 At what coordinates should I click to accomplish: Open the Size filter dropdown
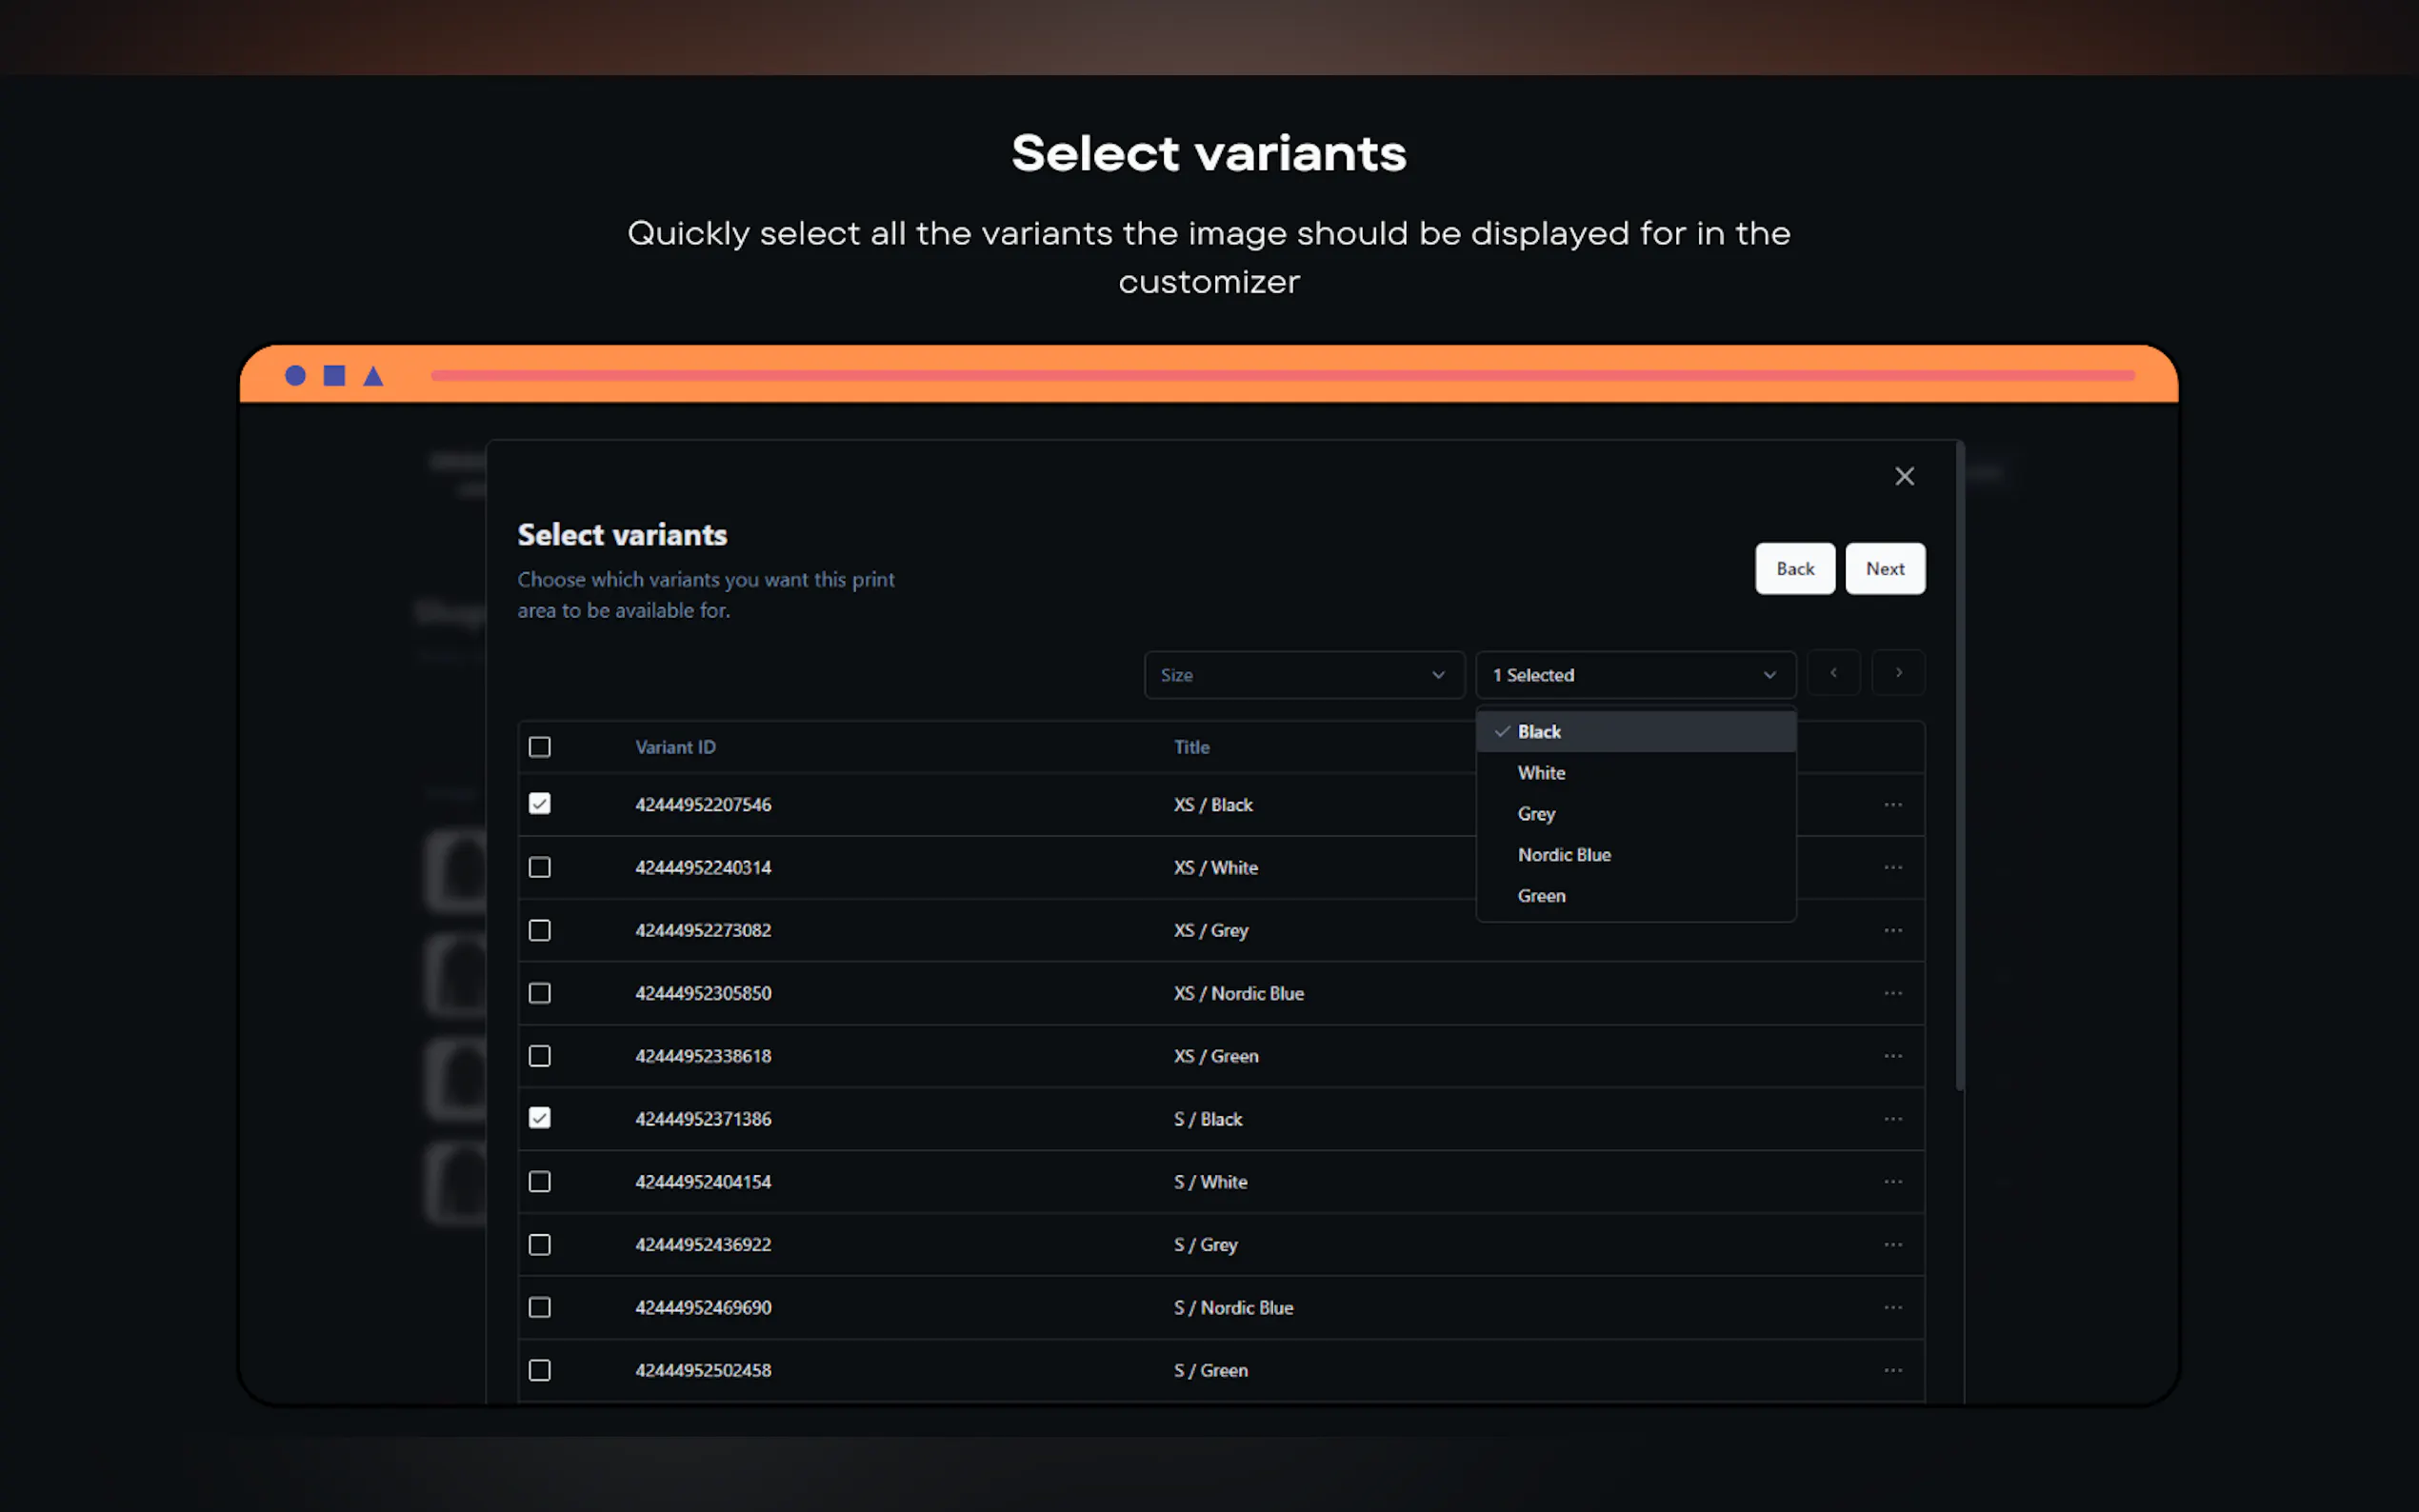tap(1303, 675)
